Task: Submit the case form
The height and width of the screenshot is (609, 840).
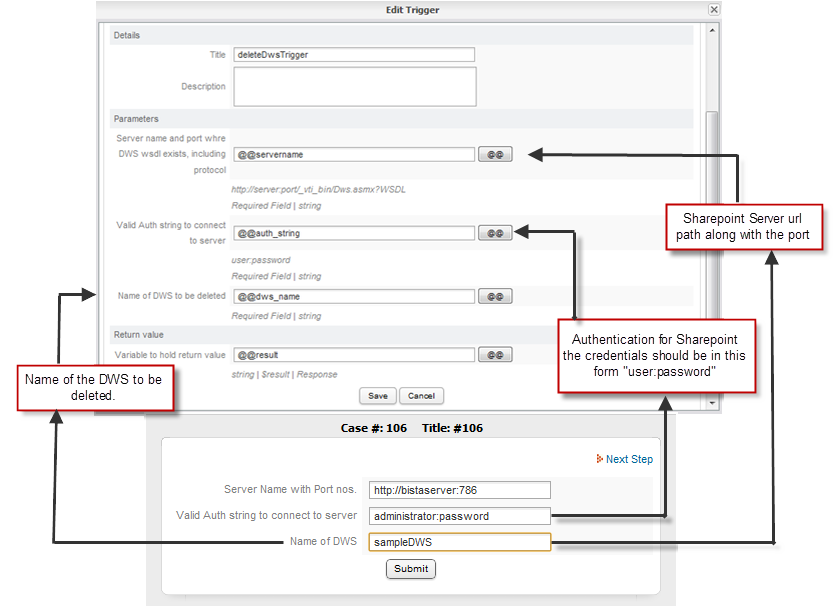Action: pos(411,569)
